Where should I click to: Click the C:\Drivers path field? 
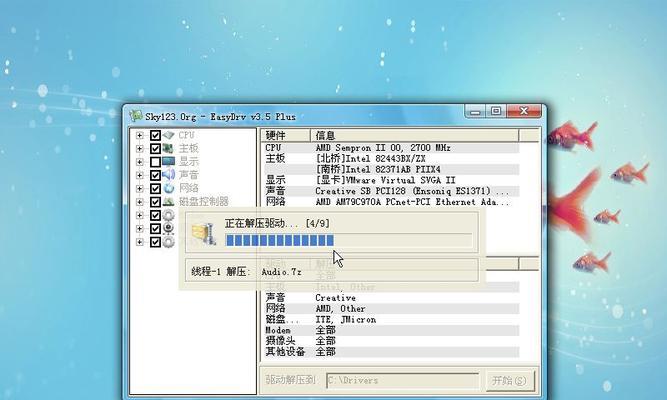click(x=402, y=380)
